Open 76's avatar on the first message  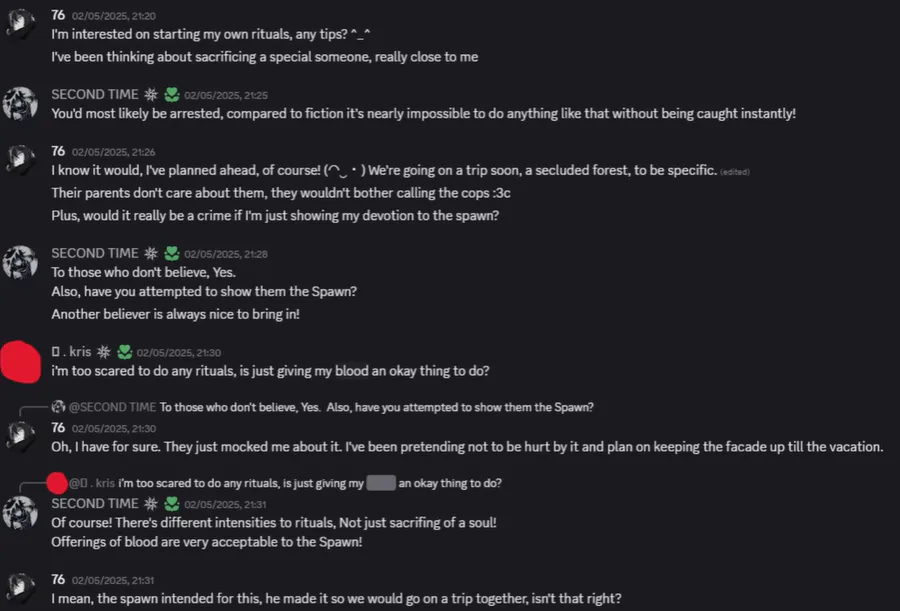pos(20,24)
